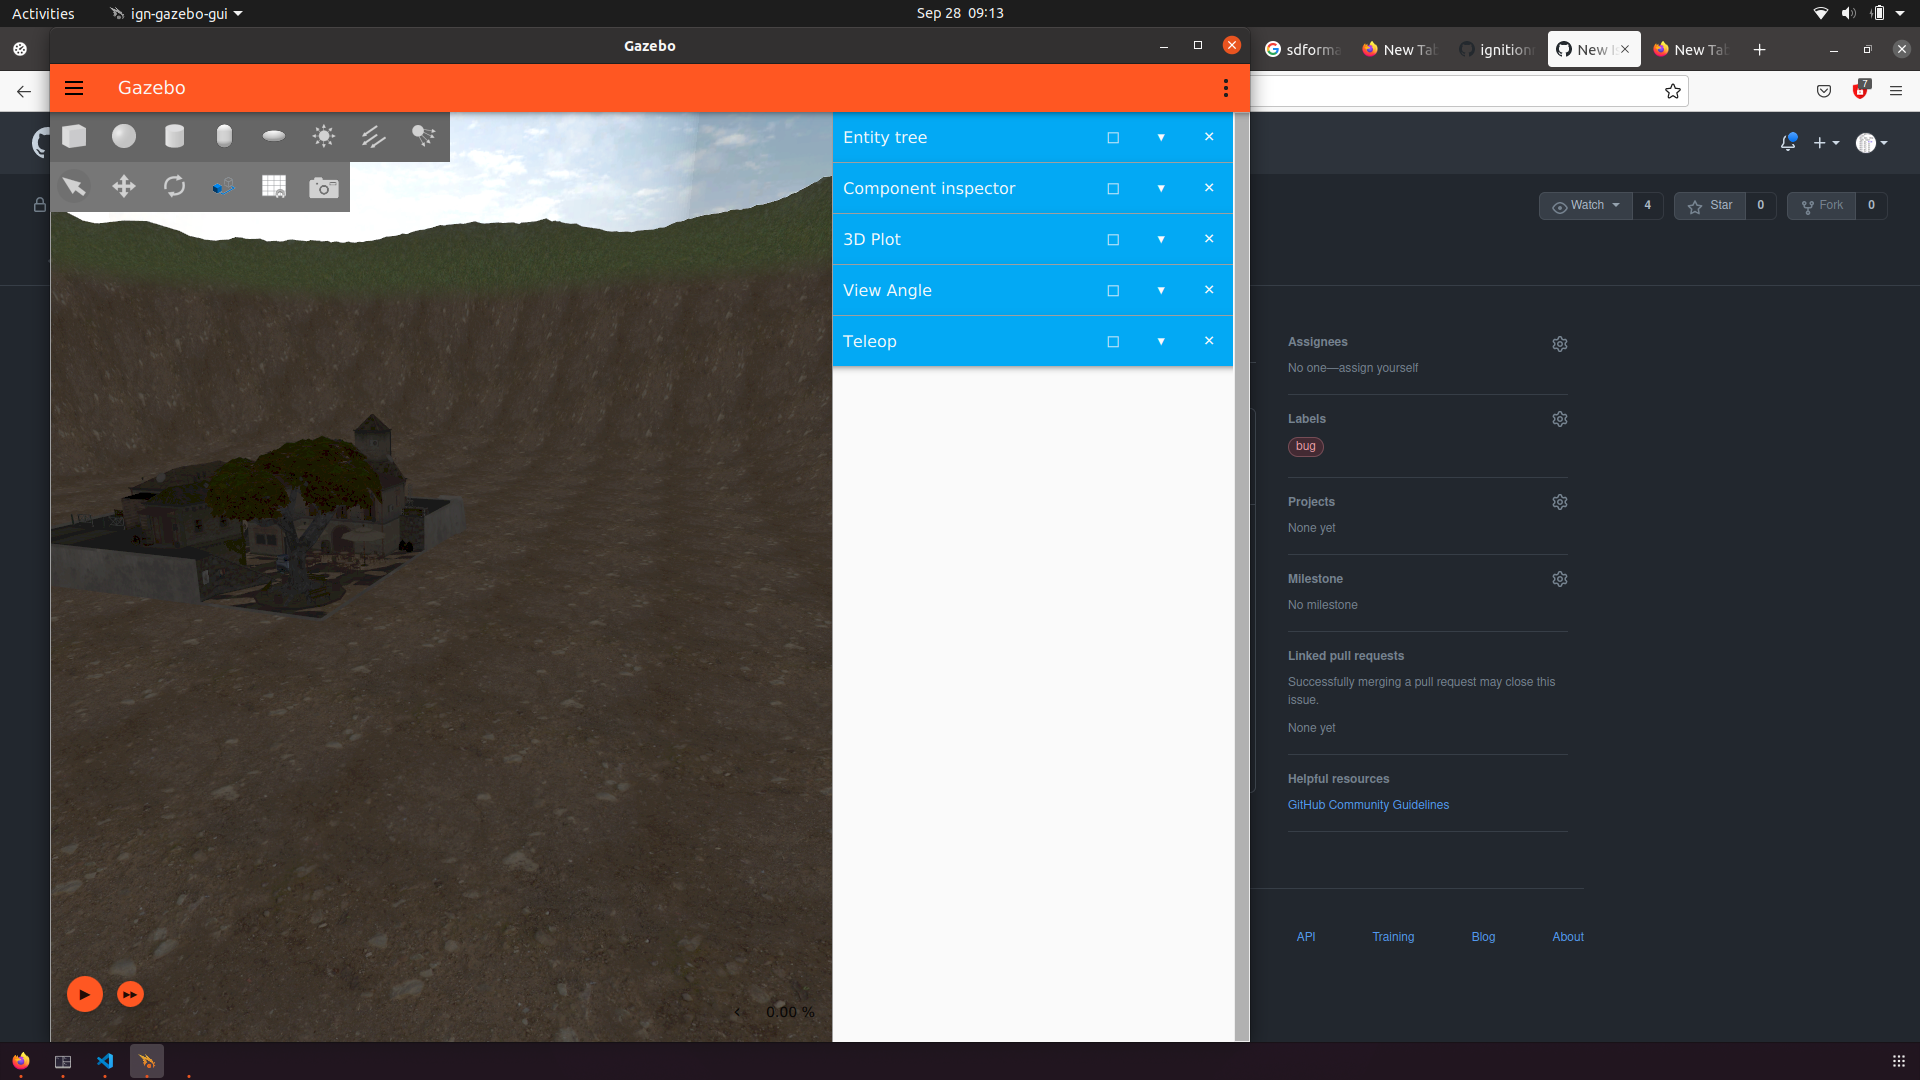Undock the Teleop panel

(x=1113, y=341)
